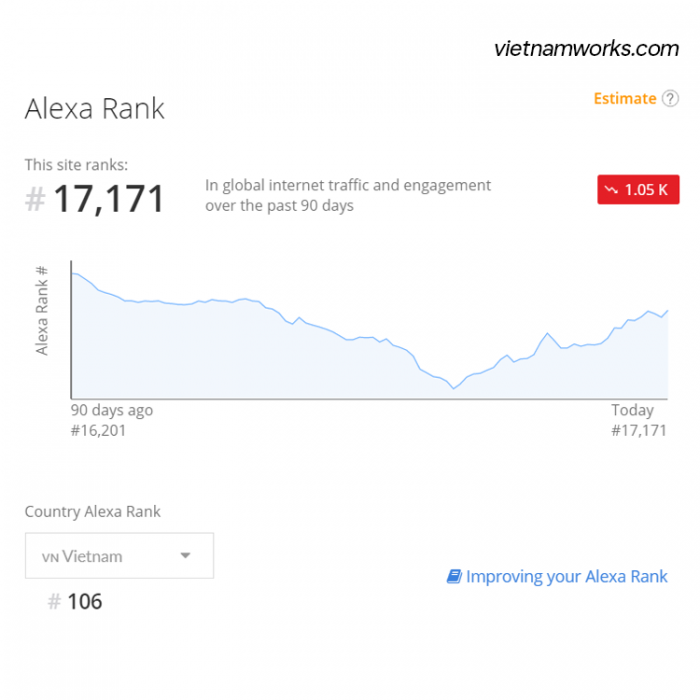This screenshot has width=700, height=700.
Task: Click the gray hash symbol before 17,171
Action: click(35, 199)
